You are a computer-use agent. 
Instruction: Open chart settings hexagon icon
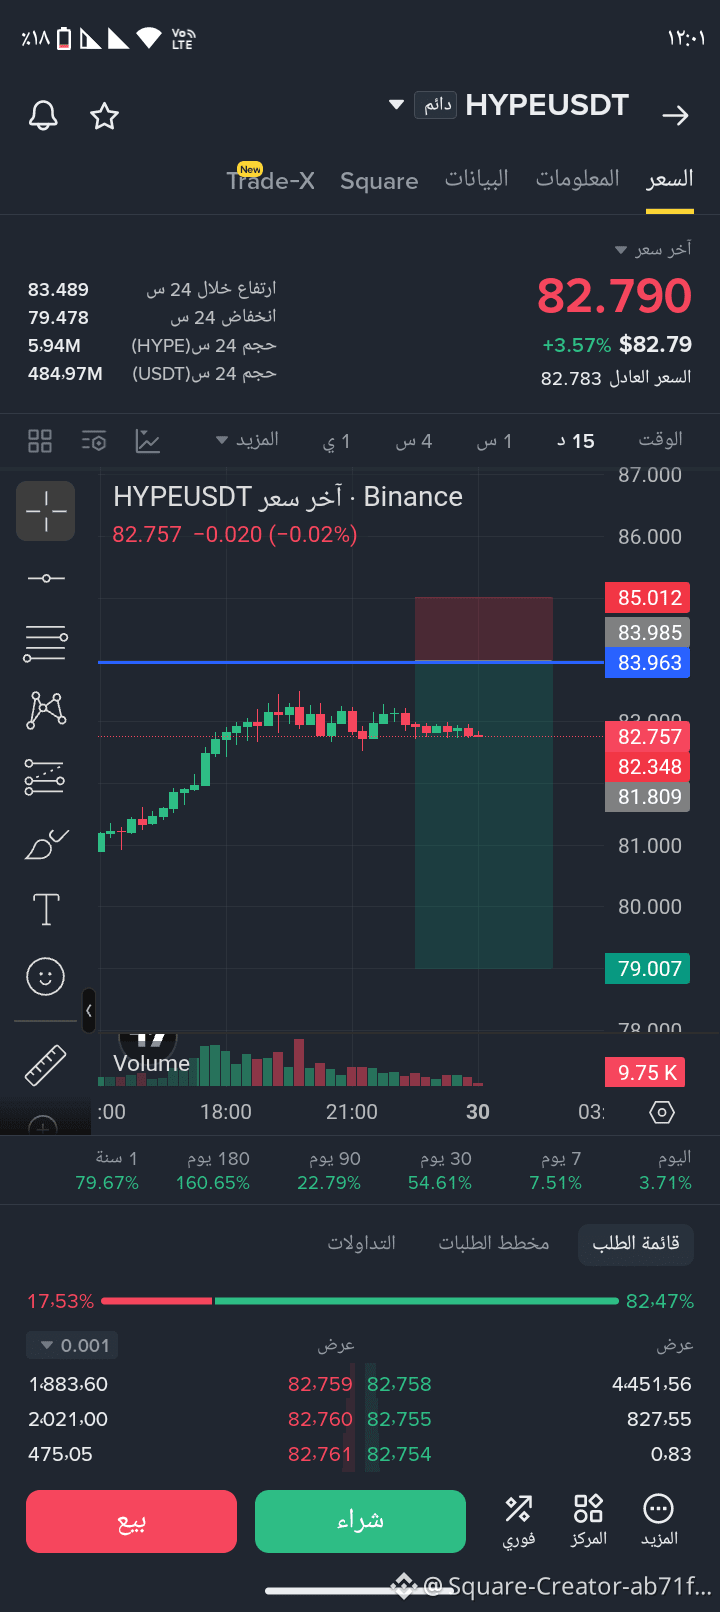coord(662,1112)
